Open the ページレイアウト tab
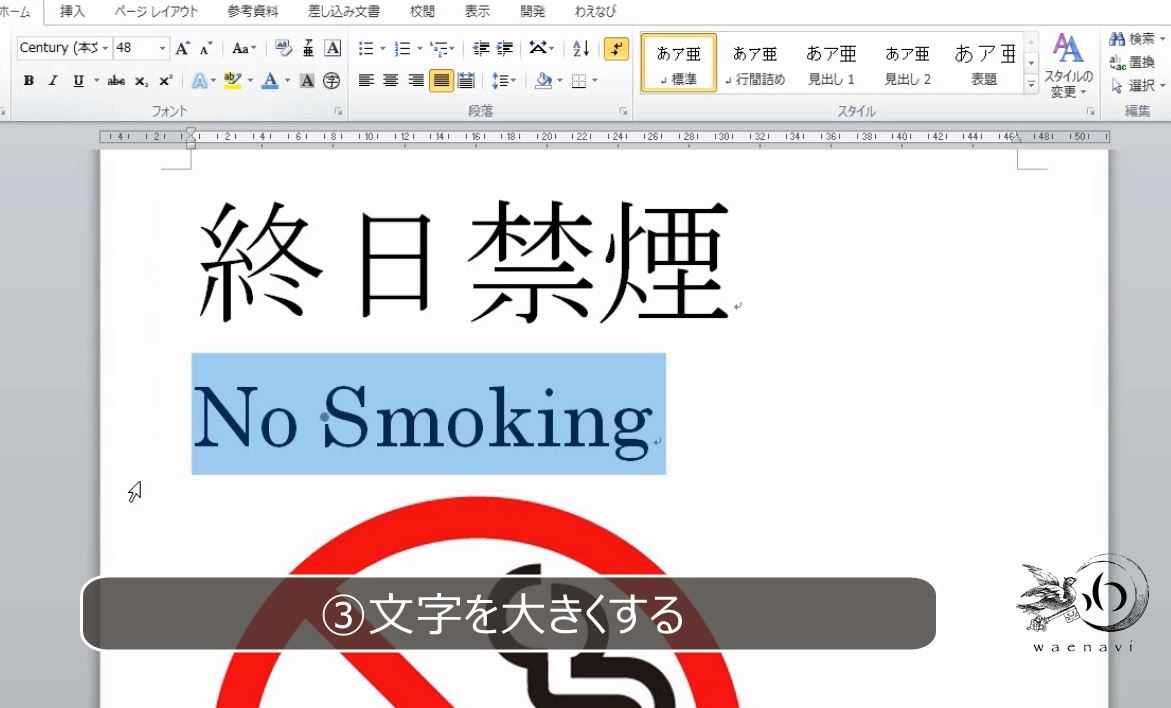1171x708 pixels. click(x=156, y=12)
